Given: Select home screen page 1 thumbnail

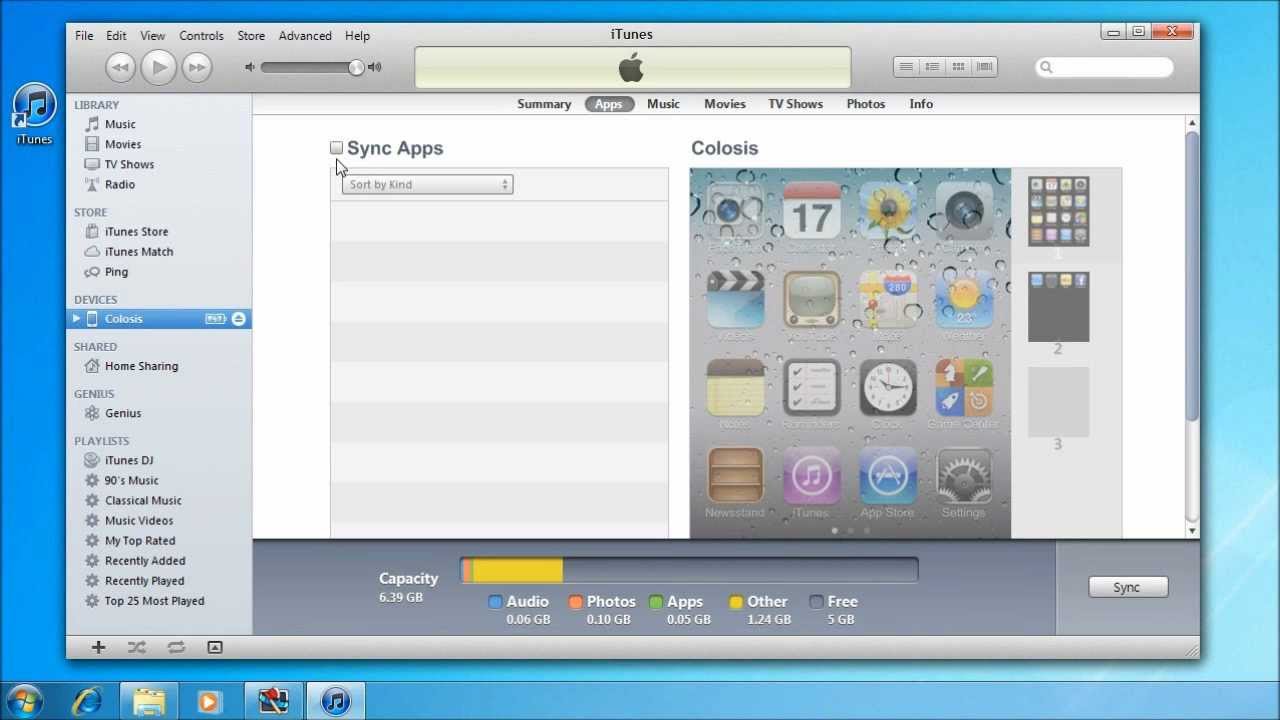Looking at the screenshot, I should (x=1058, y=211).
